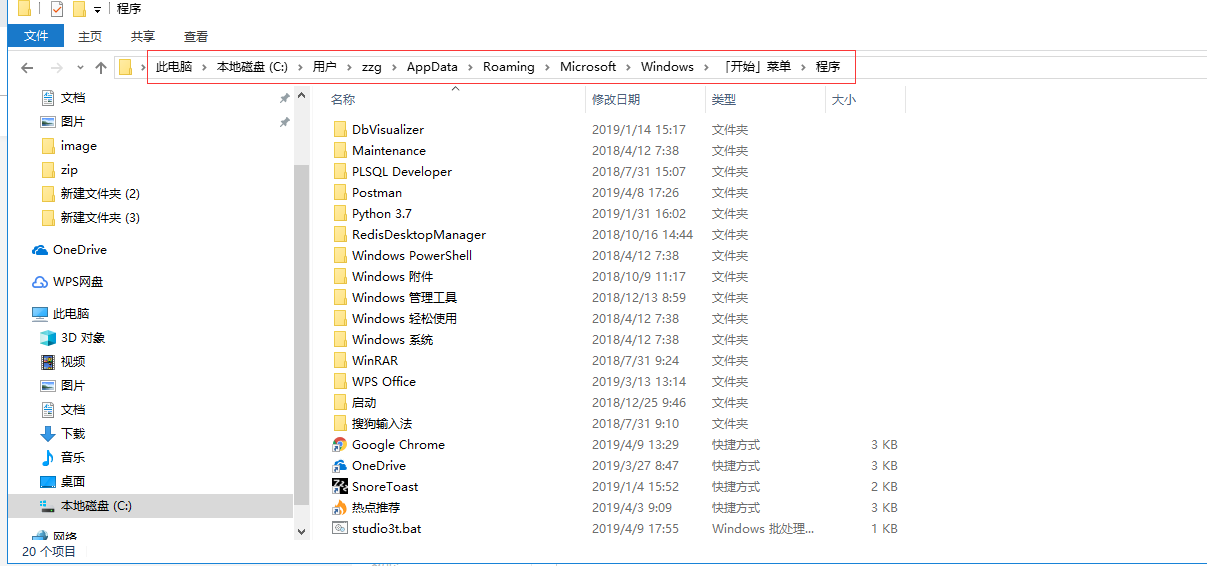Open 桌面 in navigation pane
This screenshot has height=566, width=1207.
click(x=73, y=482)
